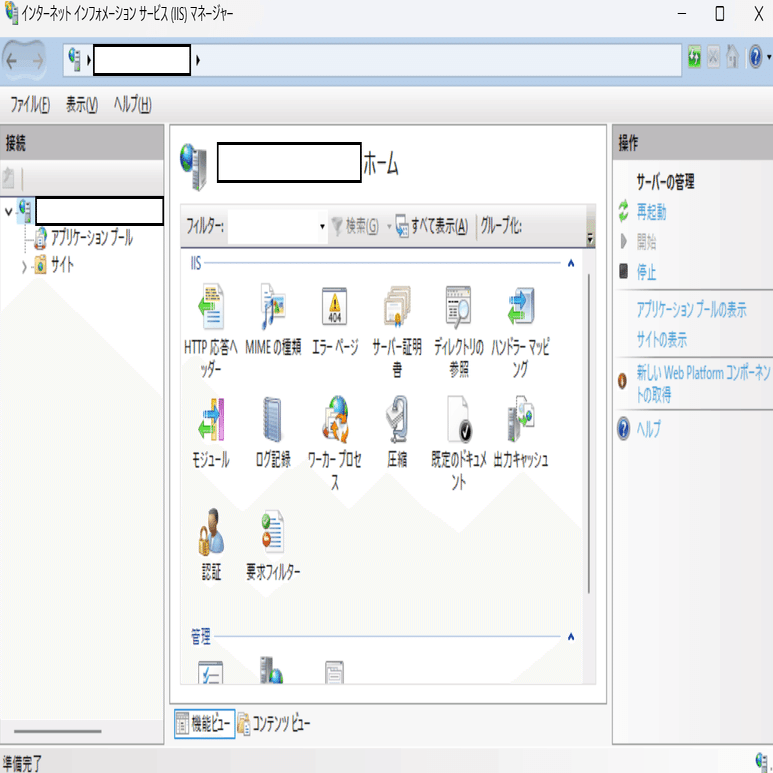This screenshot has width=773, height=773.
Task: Click the address bar path field
Action: pyautogui.click(x=372, y=60)
